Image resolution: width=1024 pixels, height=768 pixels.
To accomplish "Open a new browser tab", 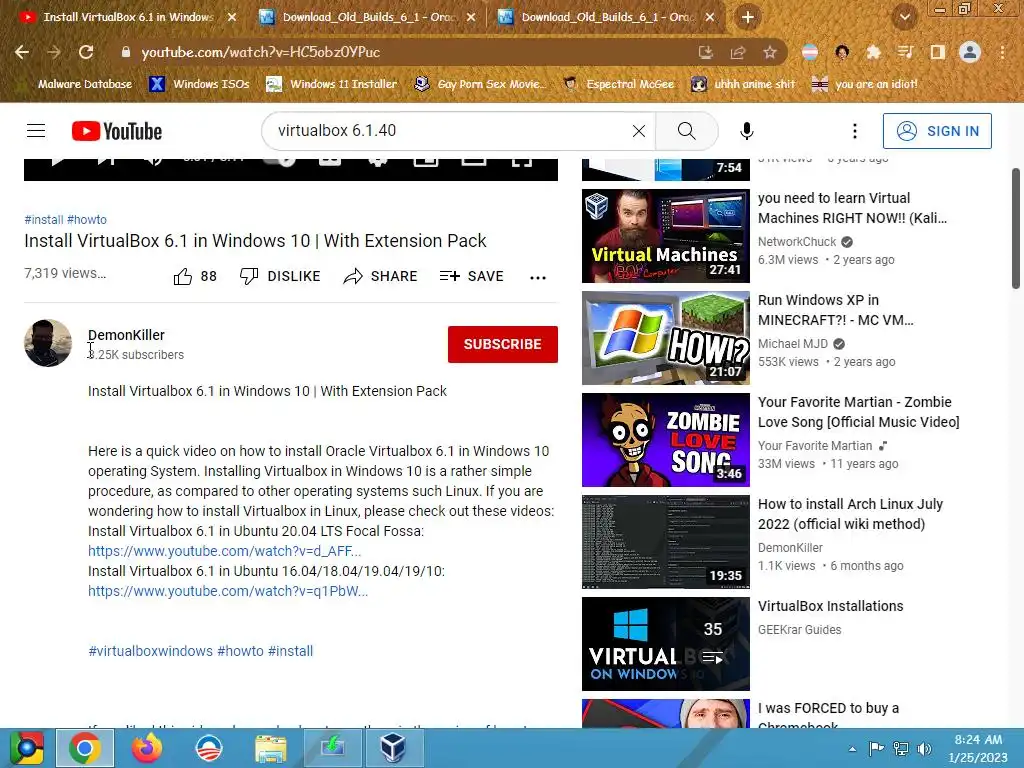I will (x=748, y=17).
